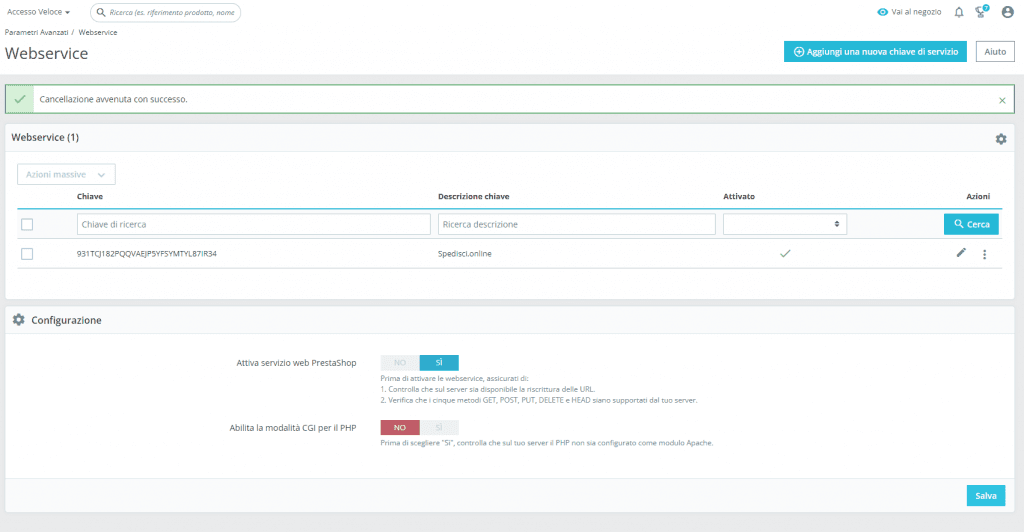Image resolution: width=1024 pixels, height=532 pixels.
Task: Tick the checkbox for key 931TCJ182PQQVAEJP5YFSYMTYLB7IR34
Action: point(27,254)
